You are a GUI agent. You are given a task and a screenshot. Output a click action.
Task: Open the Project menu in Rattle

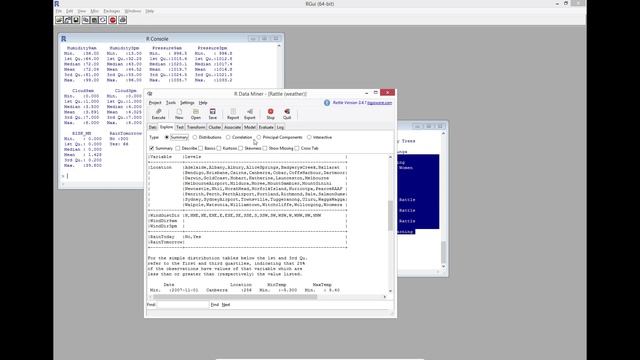[x=155, y=103]
